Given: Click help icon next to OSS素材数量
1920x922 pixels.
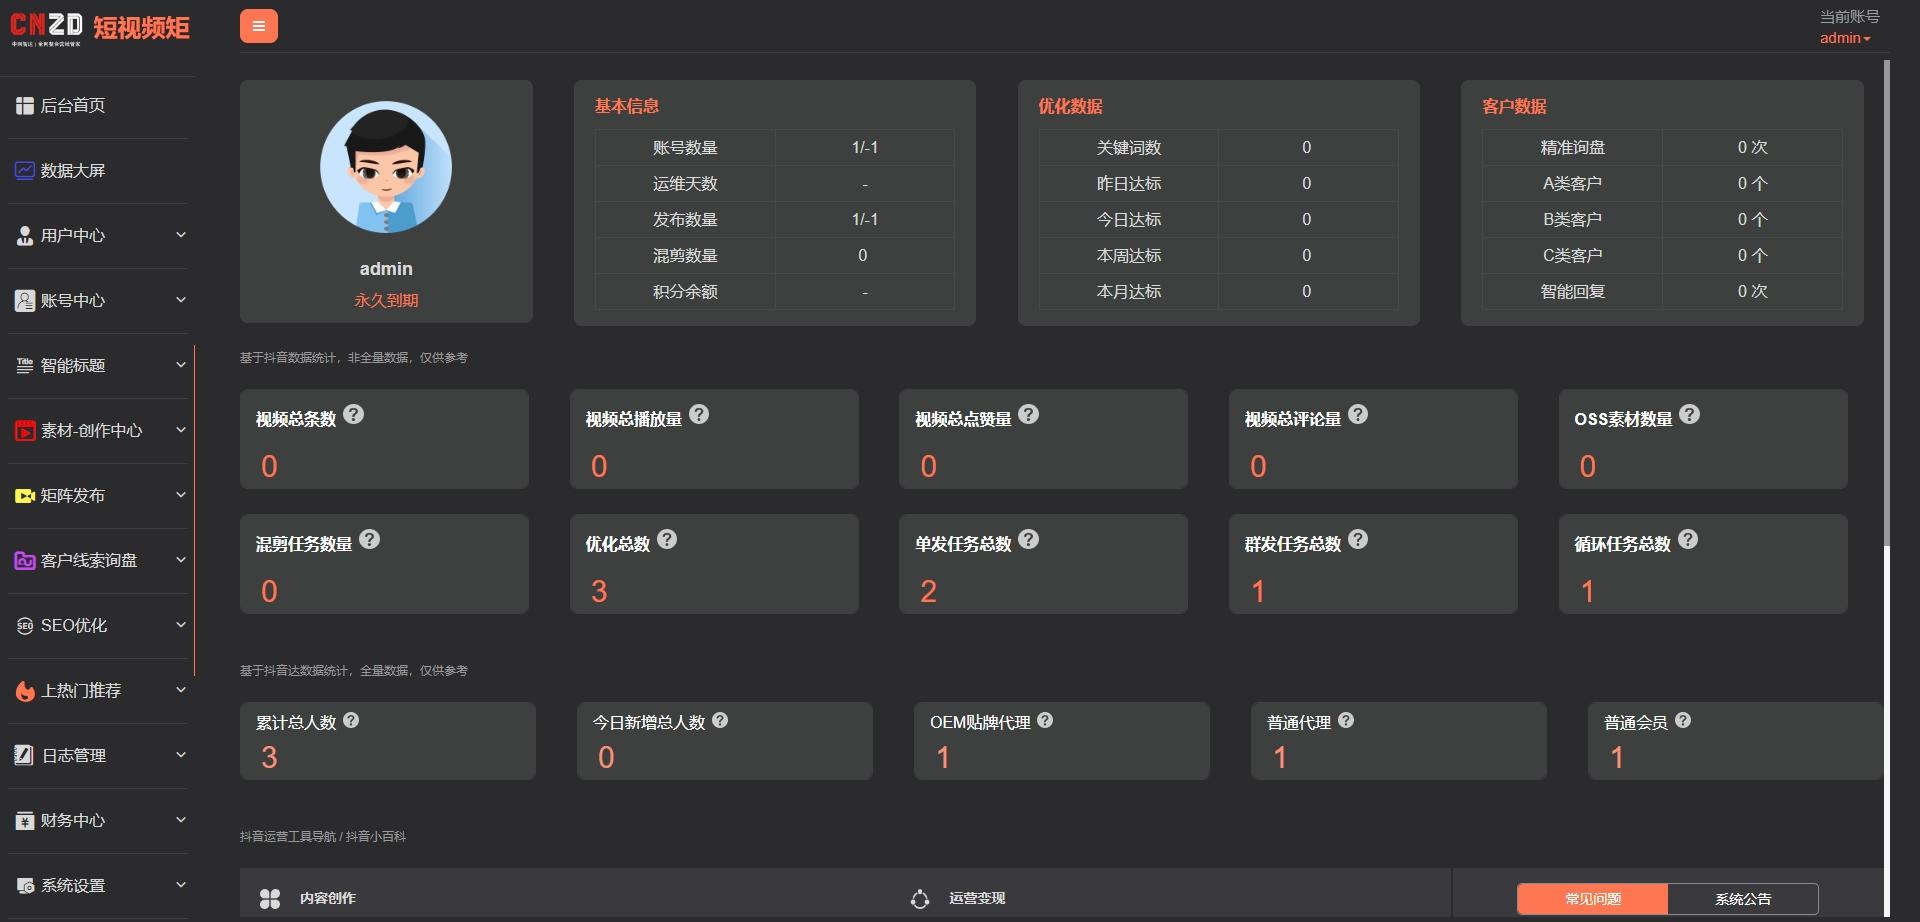Looking at the screenshot, I should click(x=1689, y=415).
